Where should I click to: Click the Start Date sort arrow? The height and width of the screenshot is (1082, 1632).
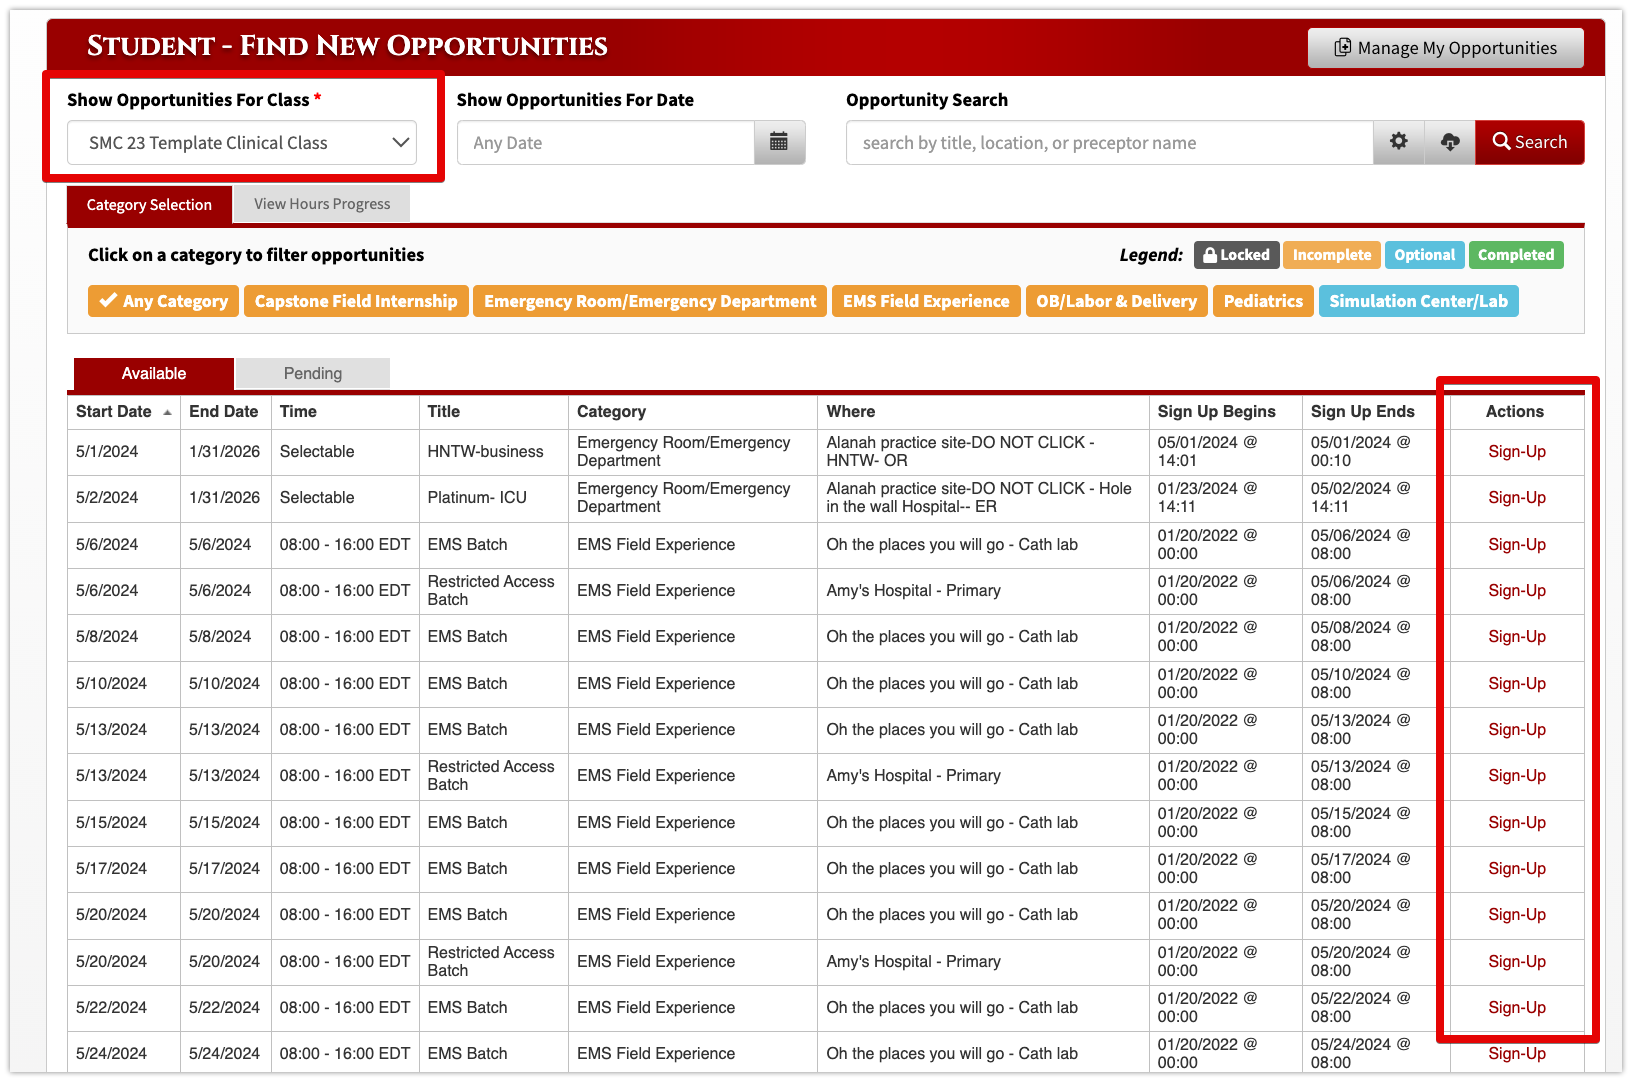tap(167, 412)
